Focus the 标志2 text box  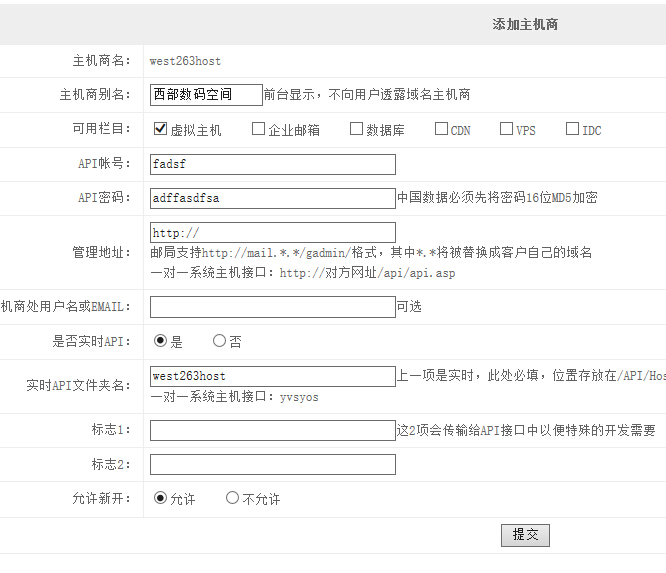tap(272, 464)
